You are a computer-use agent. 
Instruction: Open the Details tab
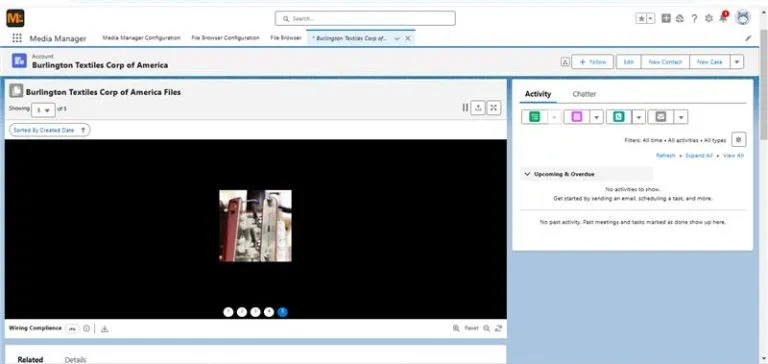pos(75,360)
